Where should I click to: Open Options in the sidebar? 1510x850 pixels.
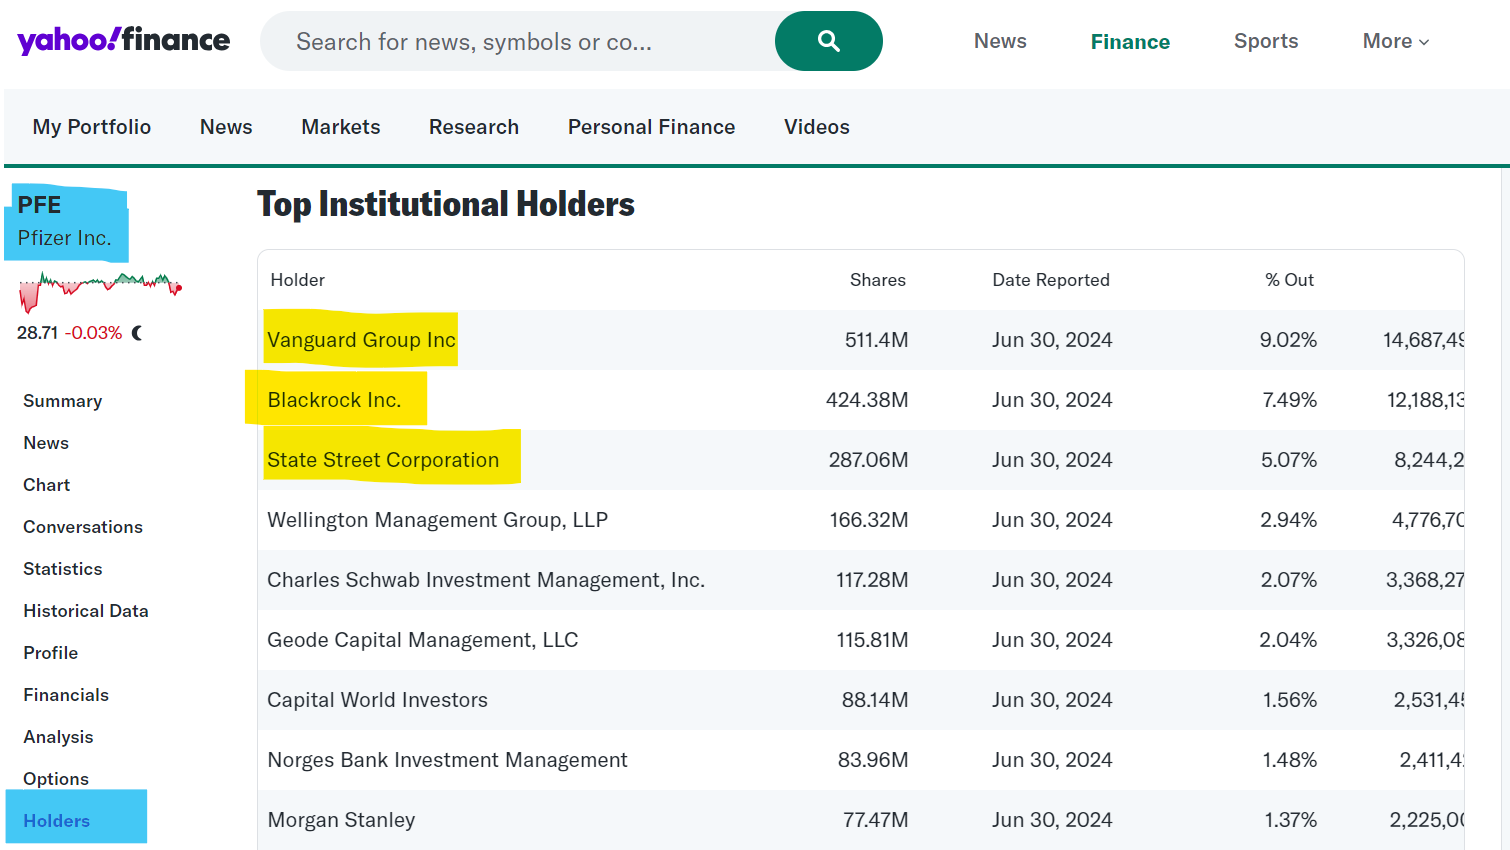[x=56, y=779]
